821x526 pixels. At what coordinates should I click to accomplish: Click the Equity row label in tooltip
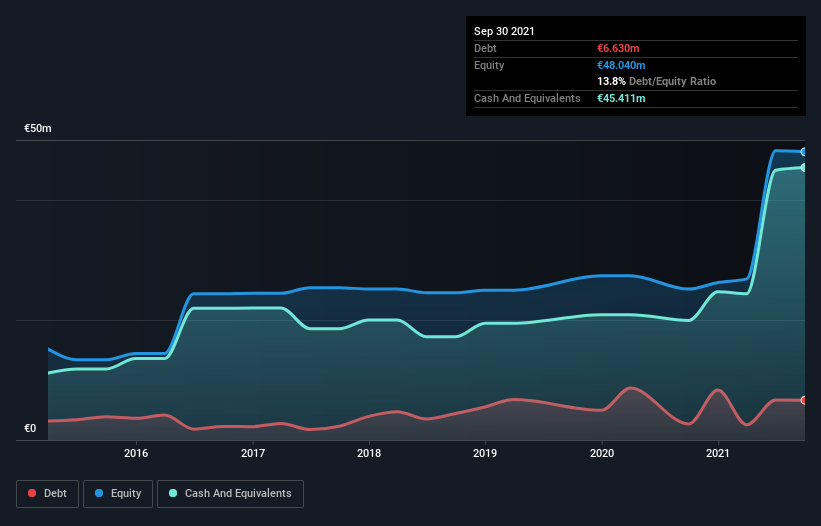[x=489, y=65]
